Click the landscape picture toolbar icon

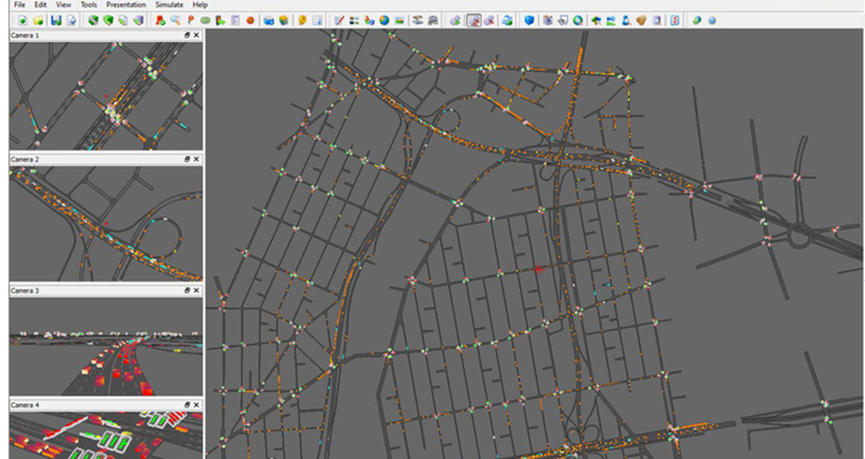[399, 20]
